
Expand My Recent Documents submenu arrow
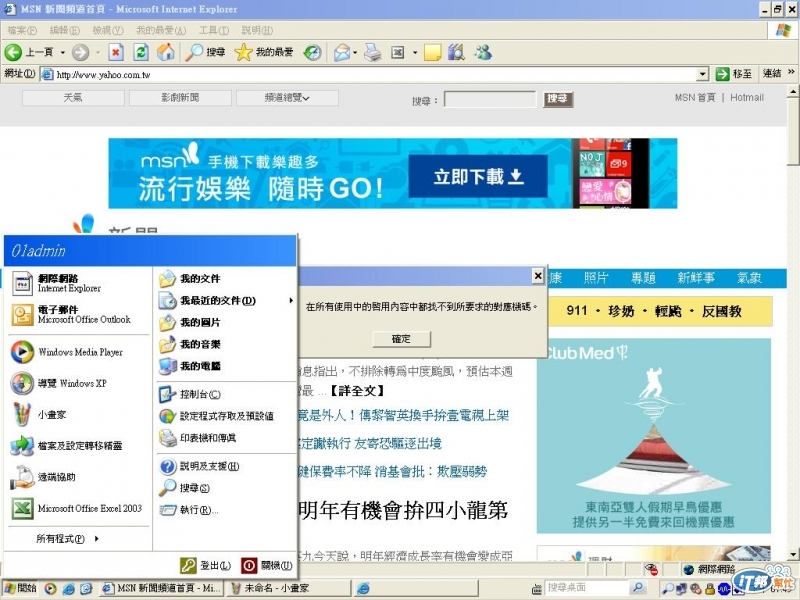[x=291, y=301]
